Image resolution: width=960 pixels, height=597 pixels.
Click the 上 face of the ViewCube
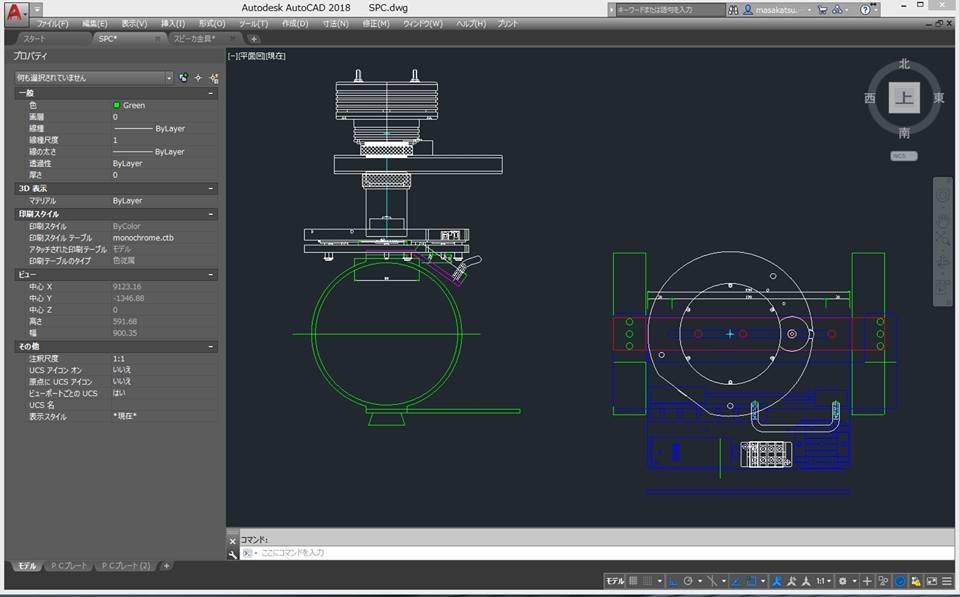(x=904, y=97)
